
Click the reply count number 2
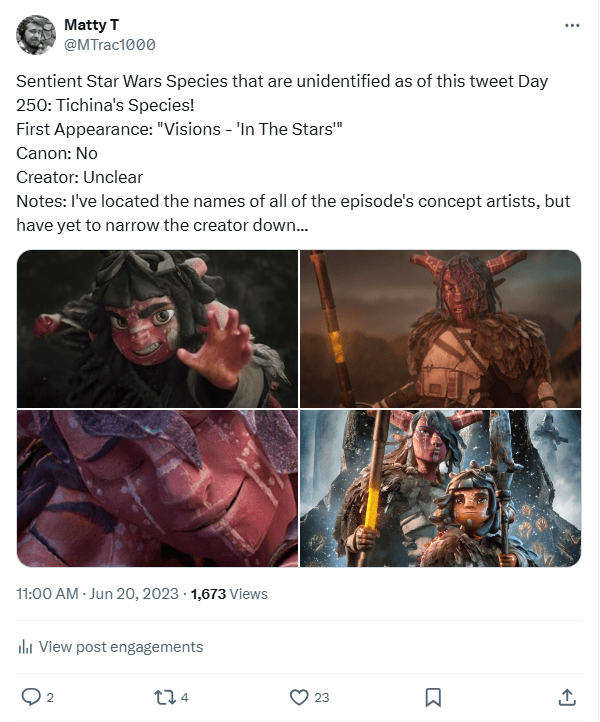(x=50, y=697)
